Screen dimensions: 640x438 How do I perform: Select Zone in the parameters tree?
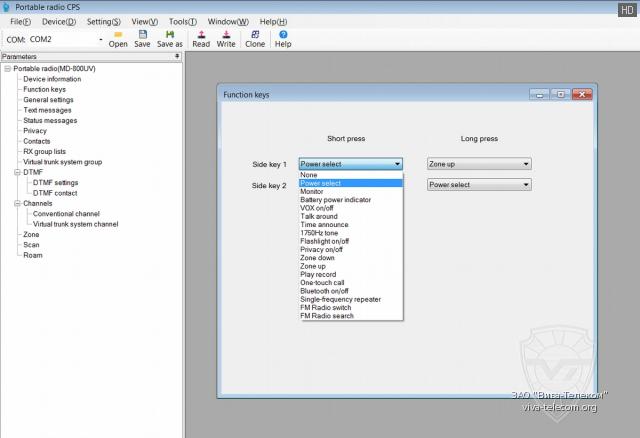tap(31, 235)
